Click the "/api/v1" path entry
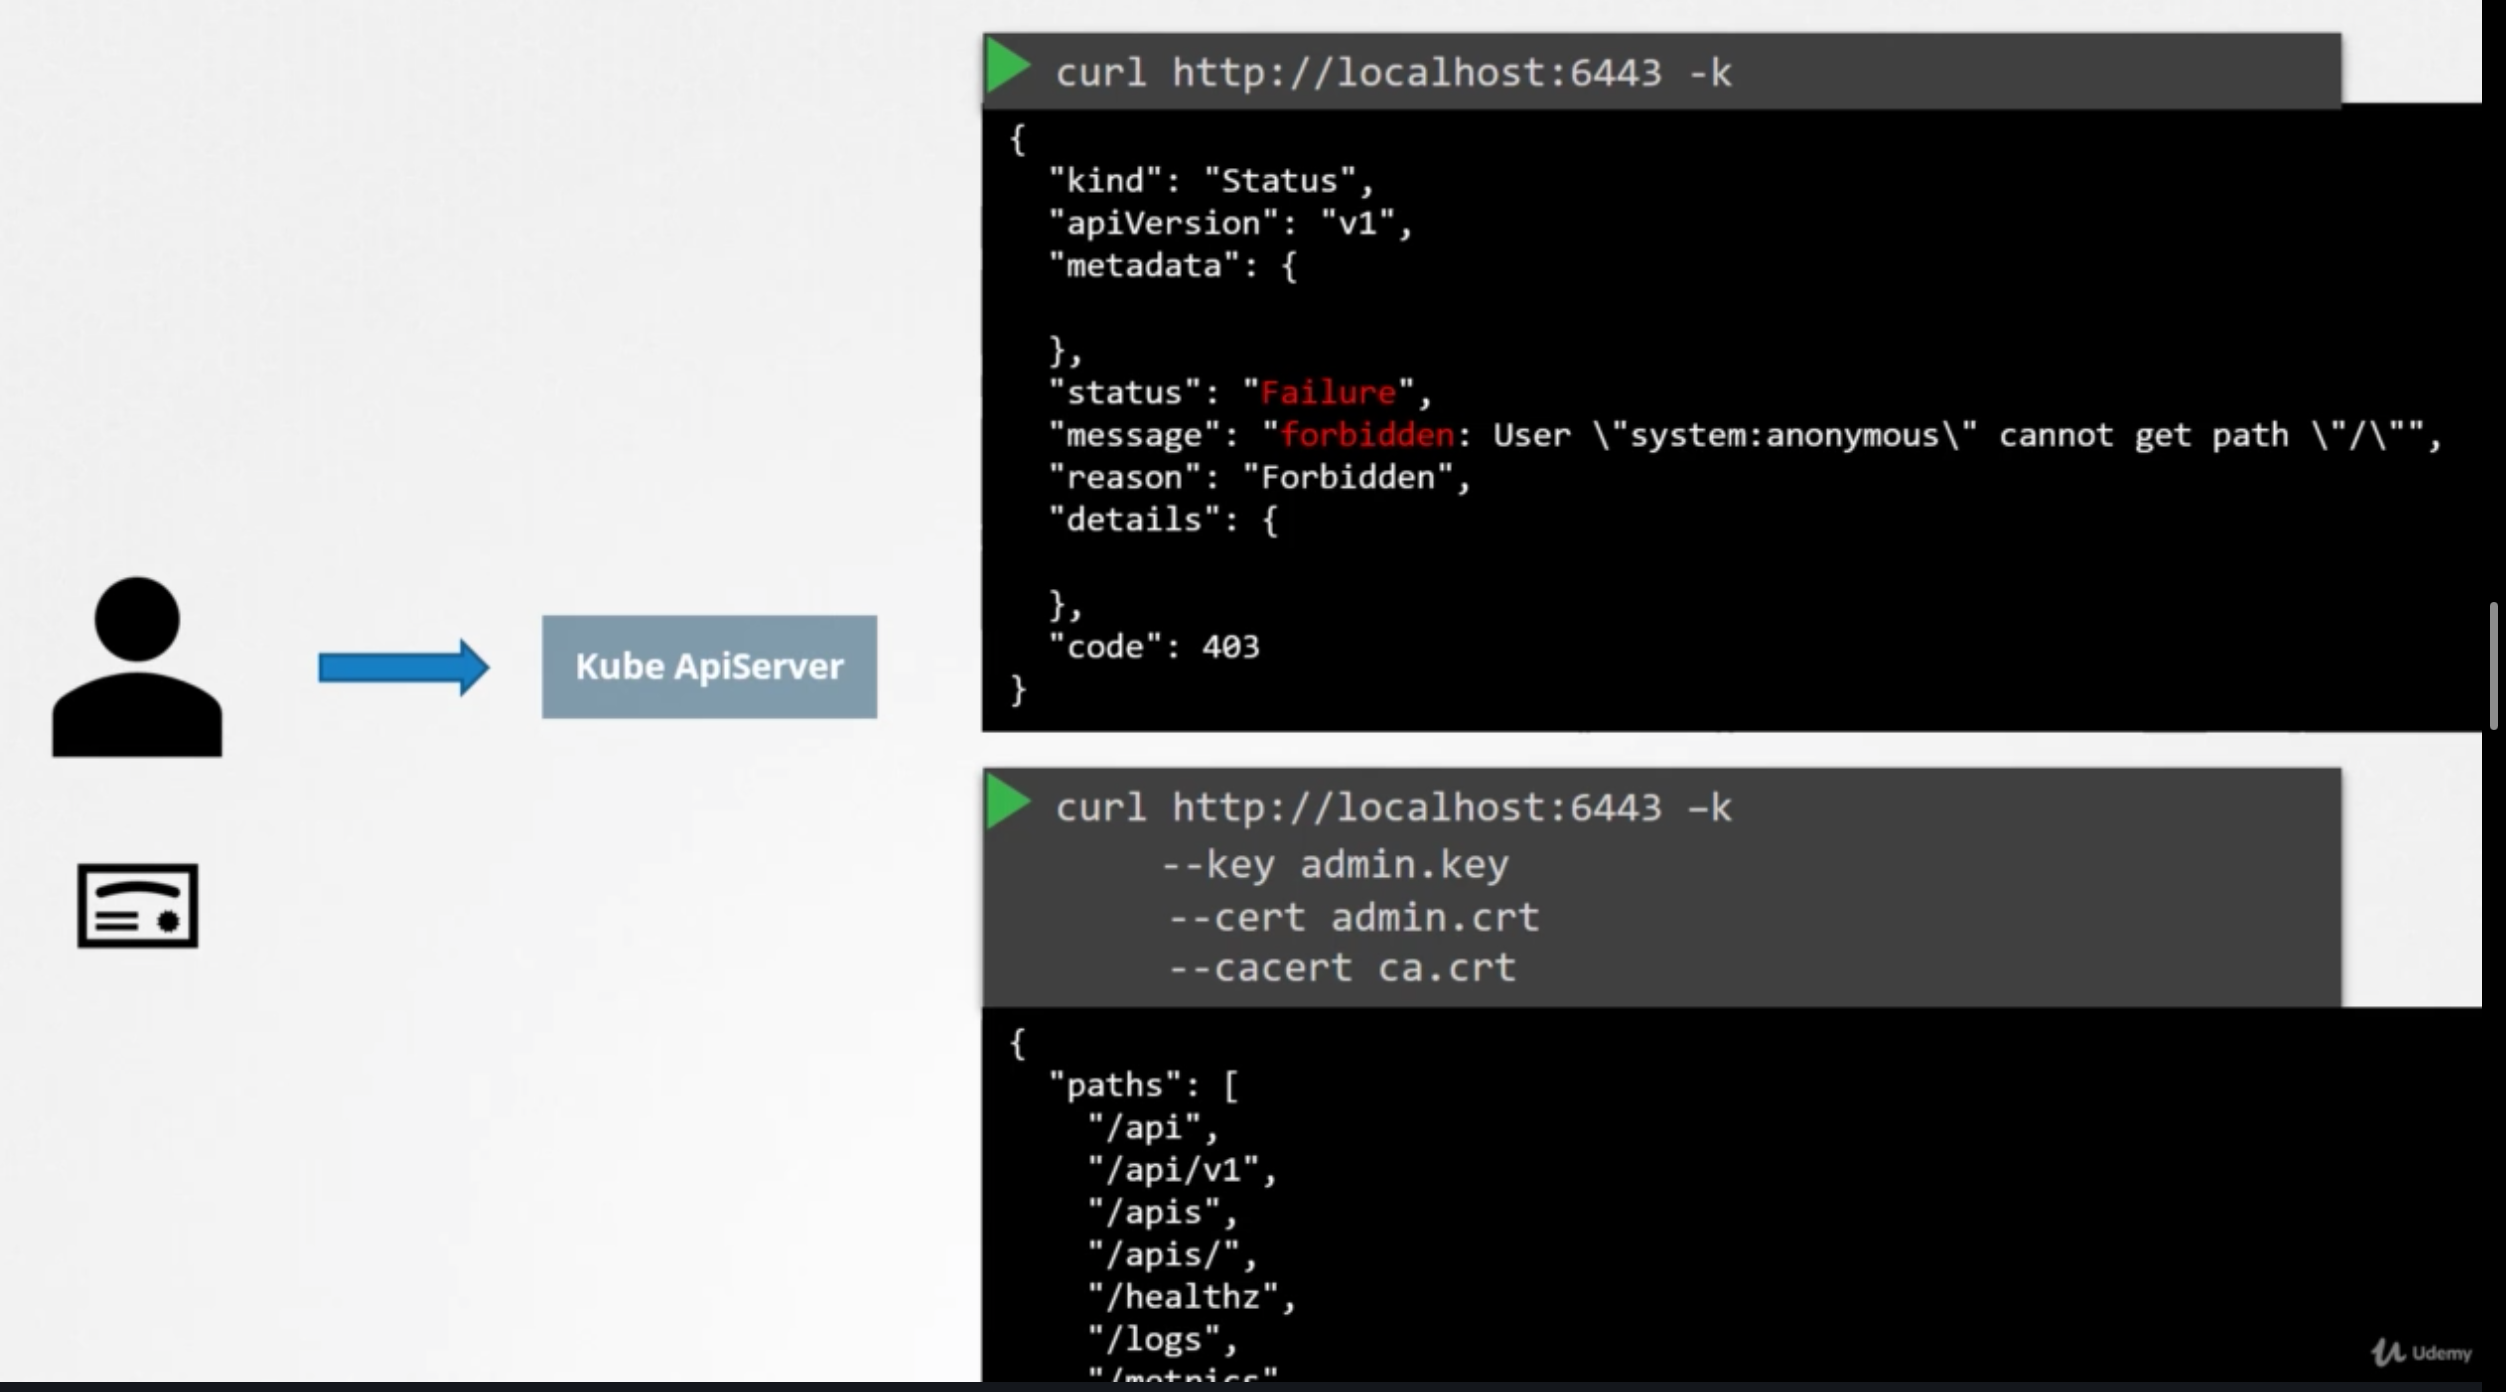Image resolution: width=2506 pixels, height=1392 pixels. tap(1175, 1169)
